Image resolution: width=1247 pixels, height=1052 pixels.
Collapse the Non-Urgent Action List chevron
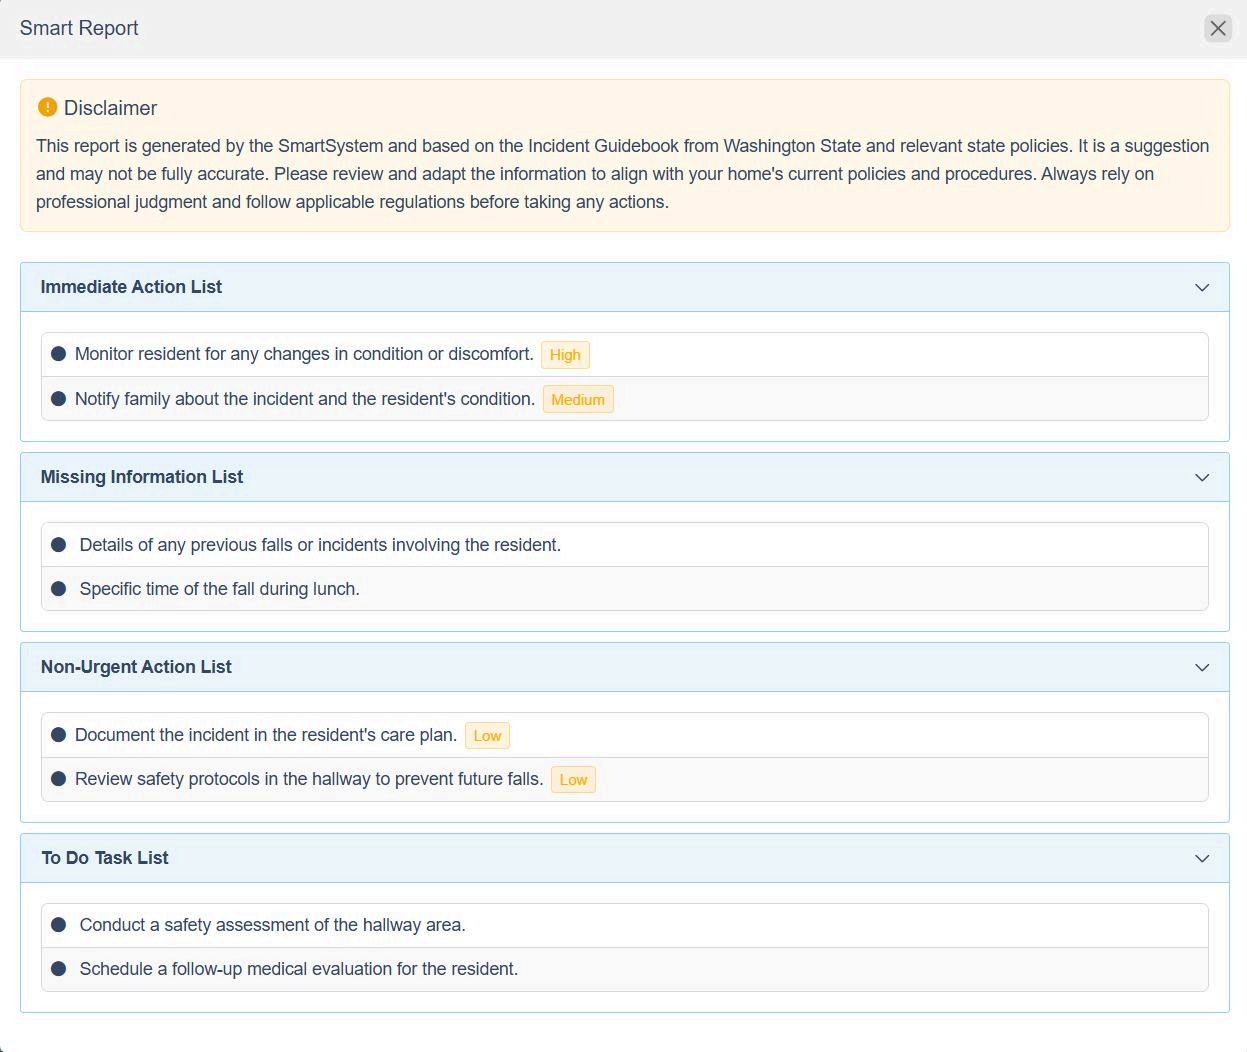(x=1201, y=668)
